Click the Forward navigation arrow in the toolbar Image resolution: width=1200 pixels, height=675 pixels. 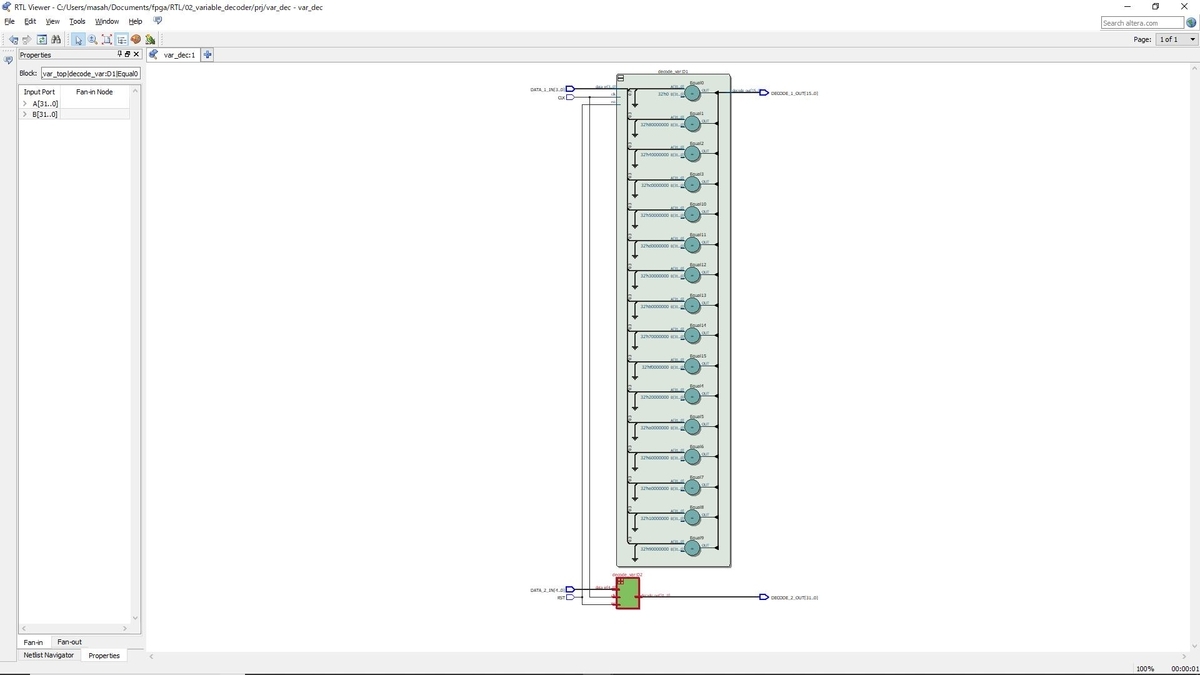pos(26,39)
